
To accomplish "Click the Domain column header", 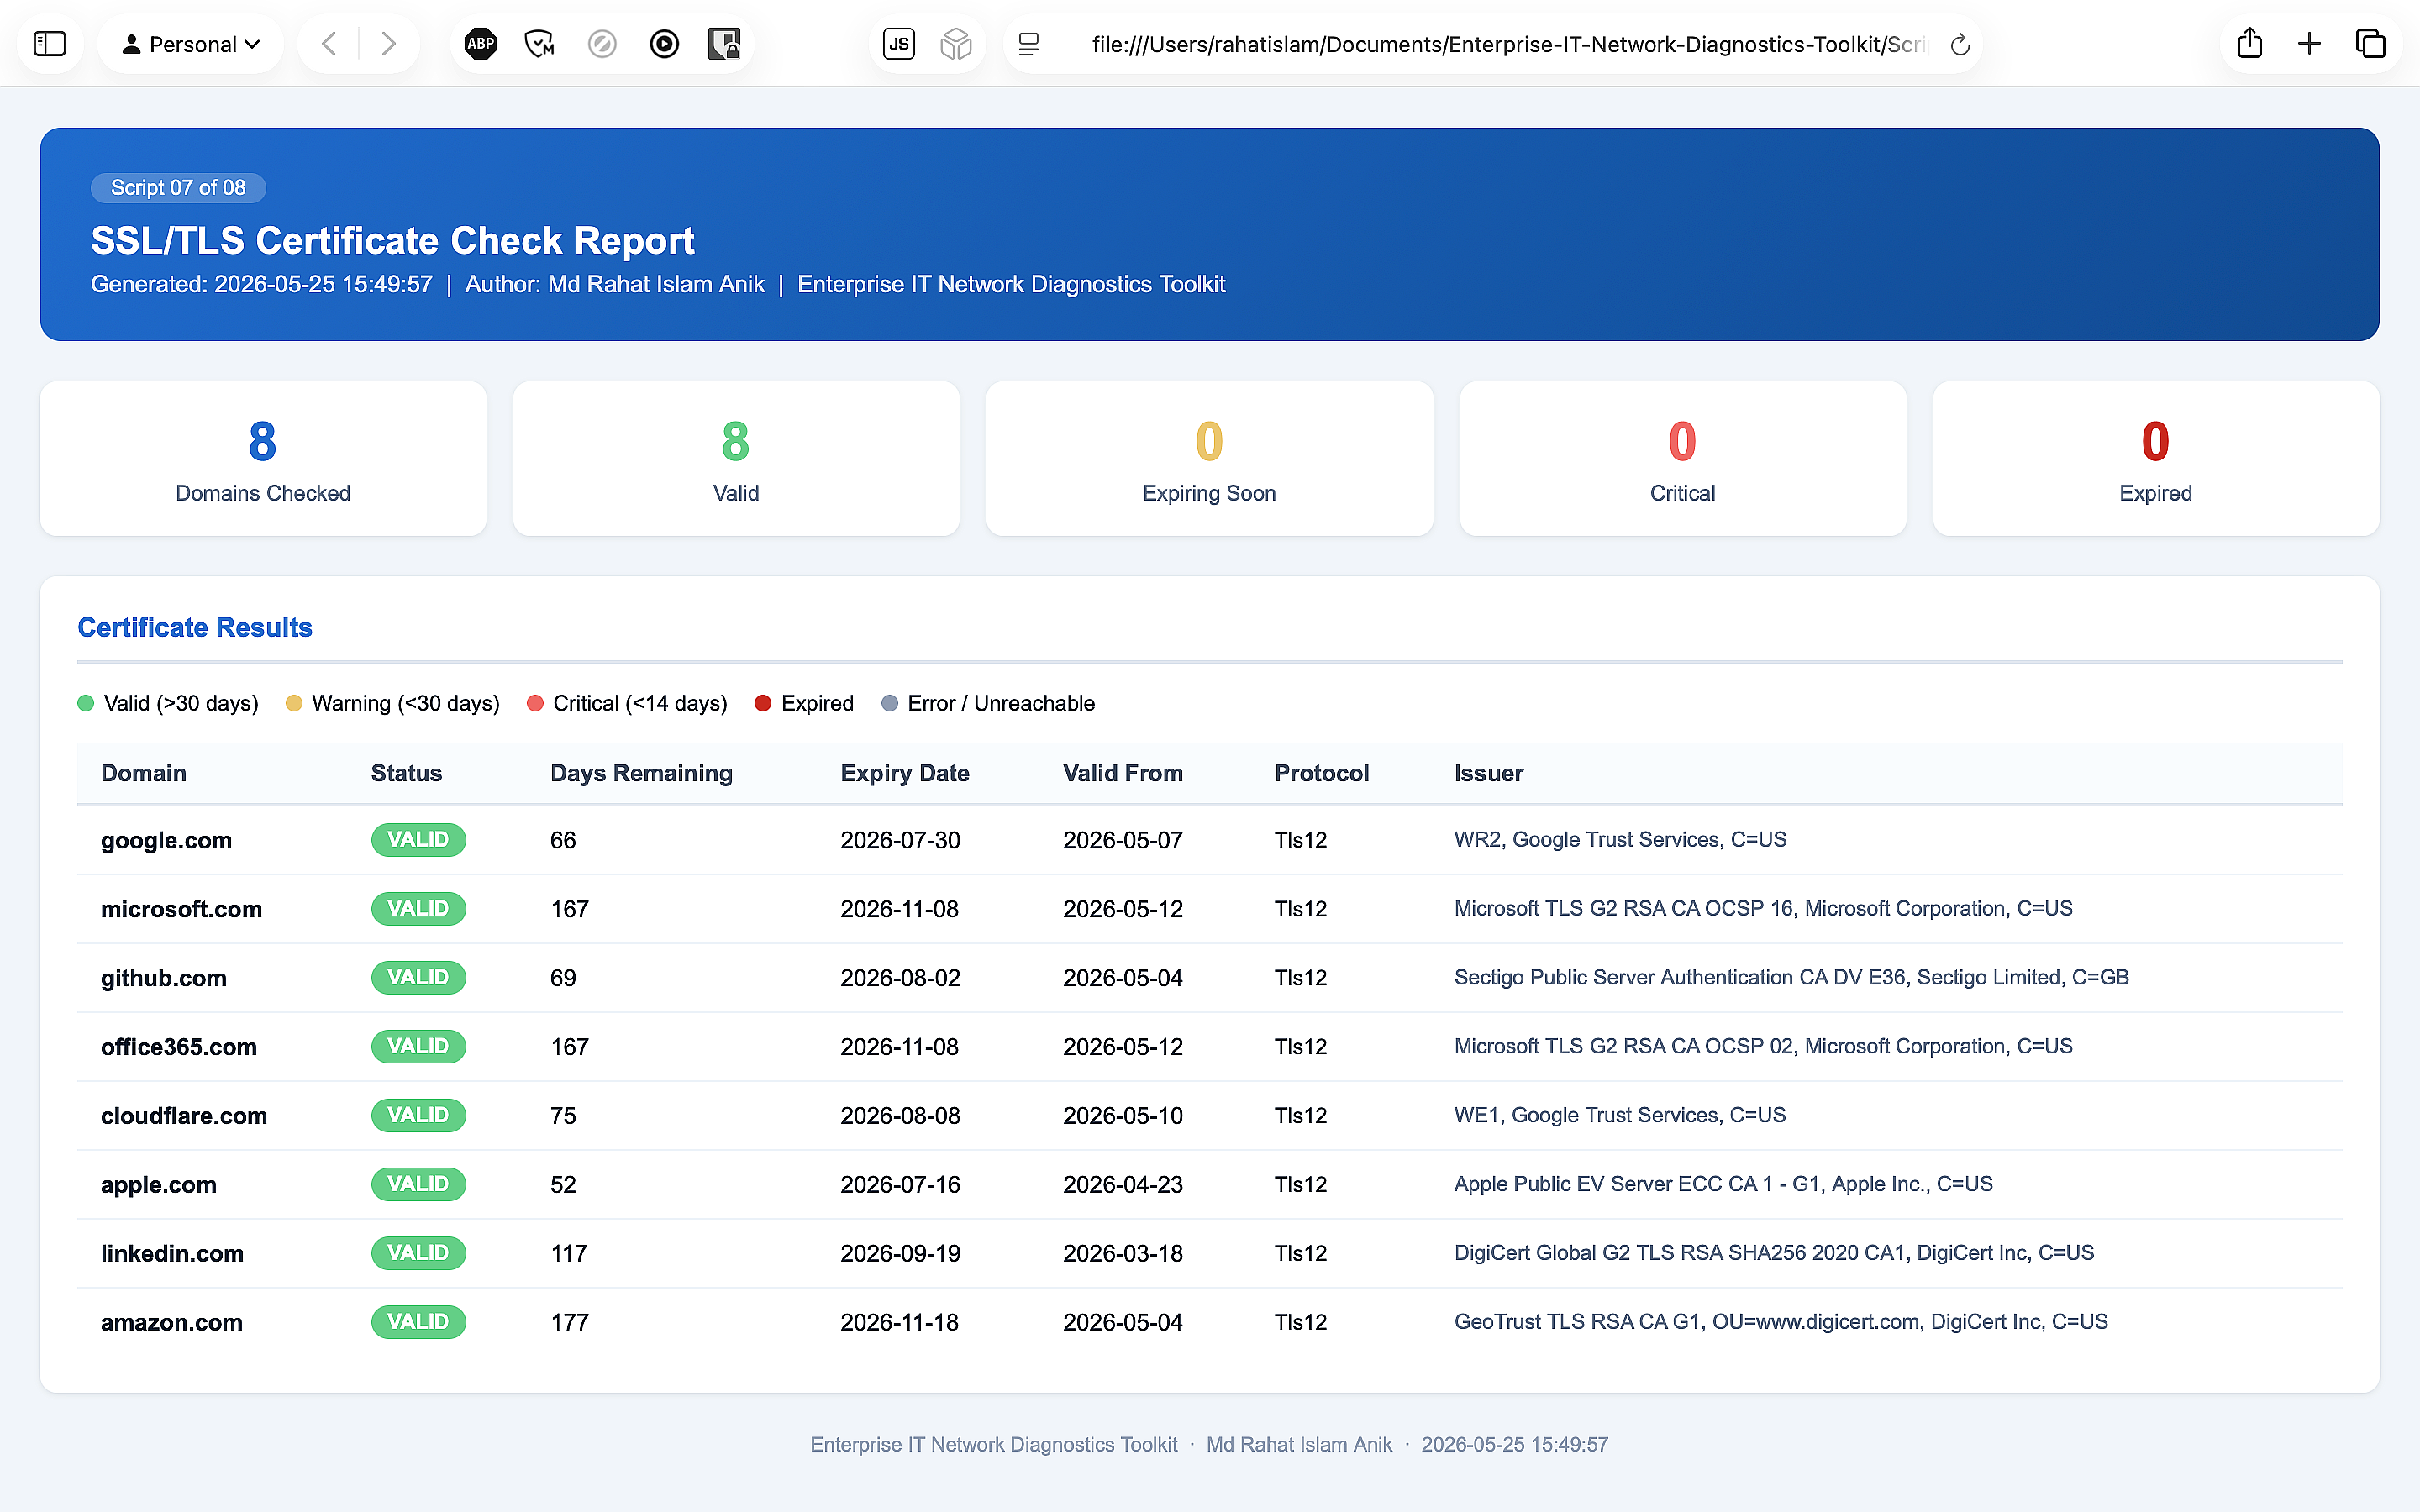I will (x=144, y=774).
